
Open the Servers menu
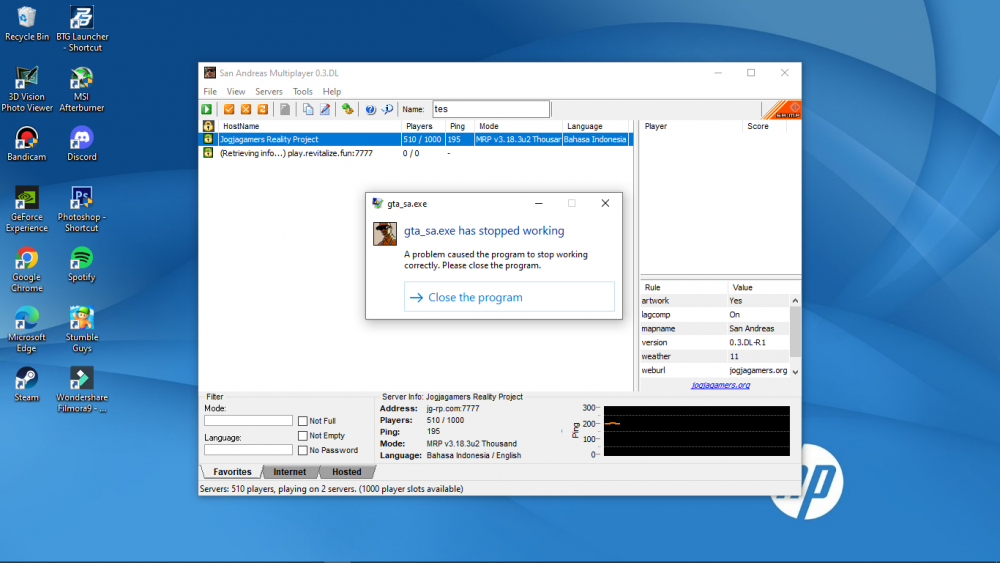(268, 91)
